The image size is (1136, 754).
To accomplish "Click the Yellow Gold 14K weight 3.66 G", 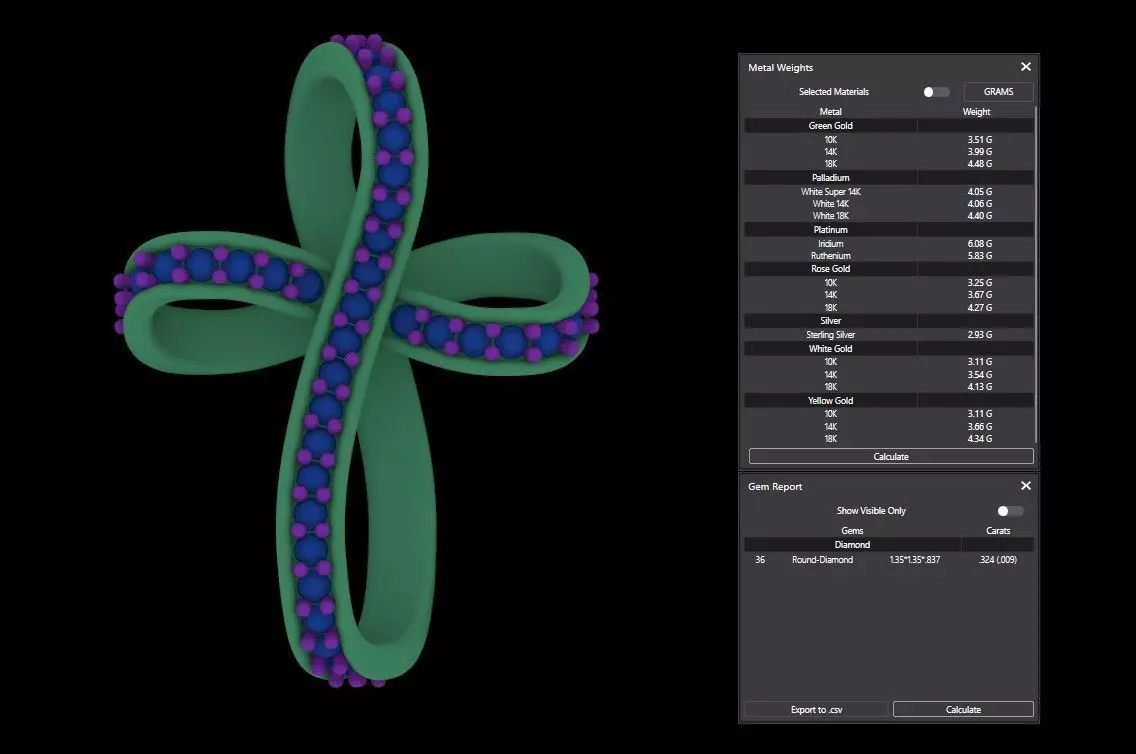I will [x=980, y=427].
